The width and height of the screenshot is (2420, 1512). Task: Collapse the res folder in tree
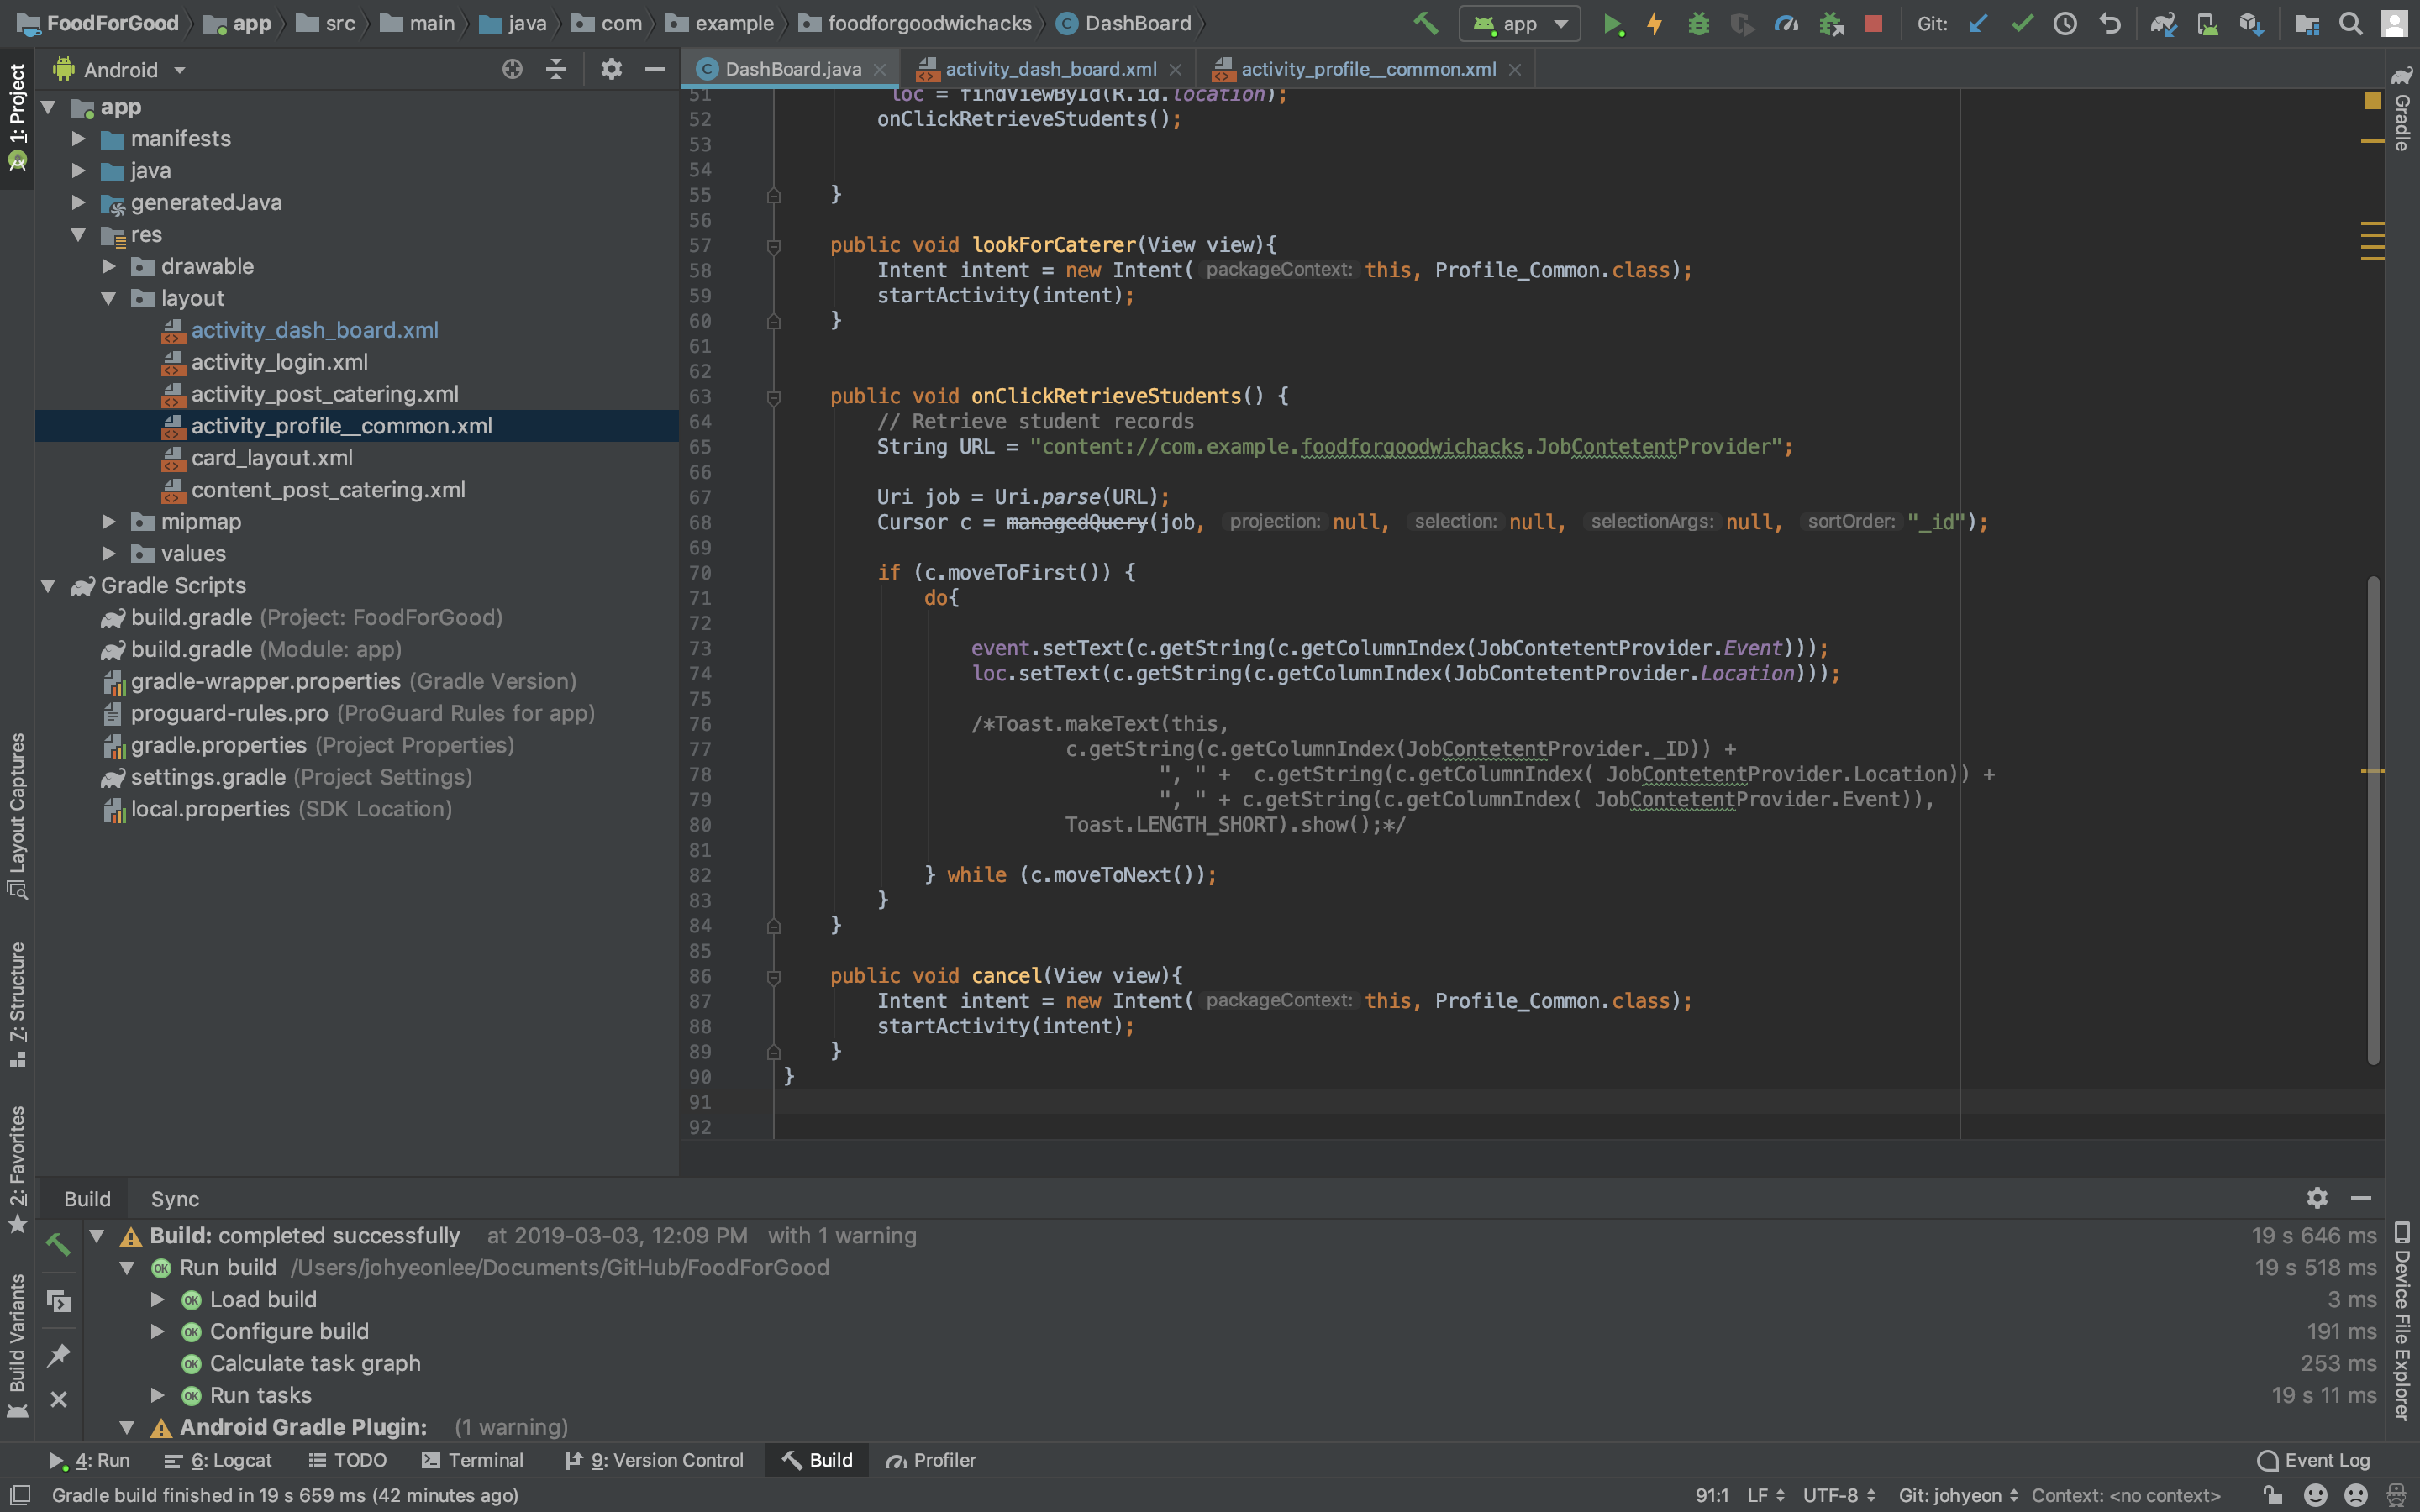click(x=78, y=234)
